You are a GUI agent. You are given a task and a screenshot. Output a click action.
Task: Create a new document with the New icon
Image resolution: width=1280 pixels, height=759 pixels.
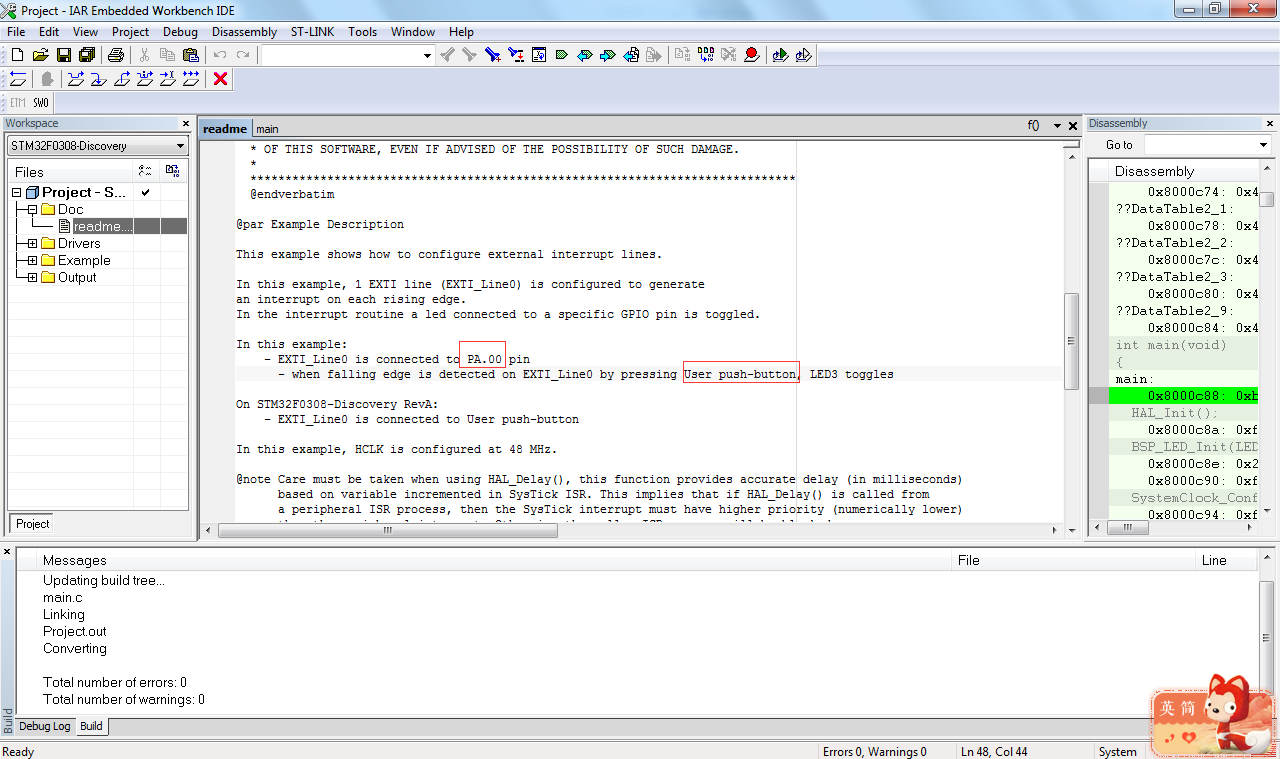[17, 55]
